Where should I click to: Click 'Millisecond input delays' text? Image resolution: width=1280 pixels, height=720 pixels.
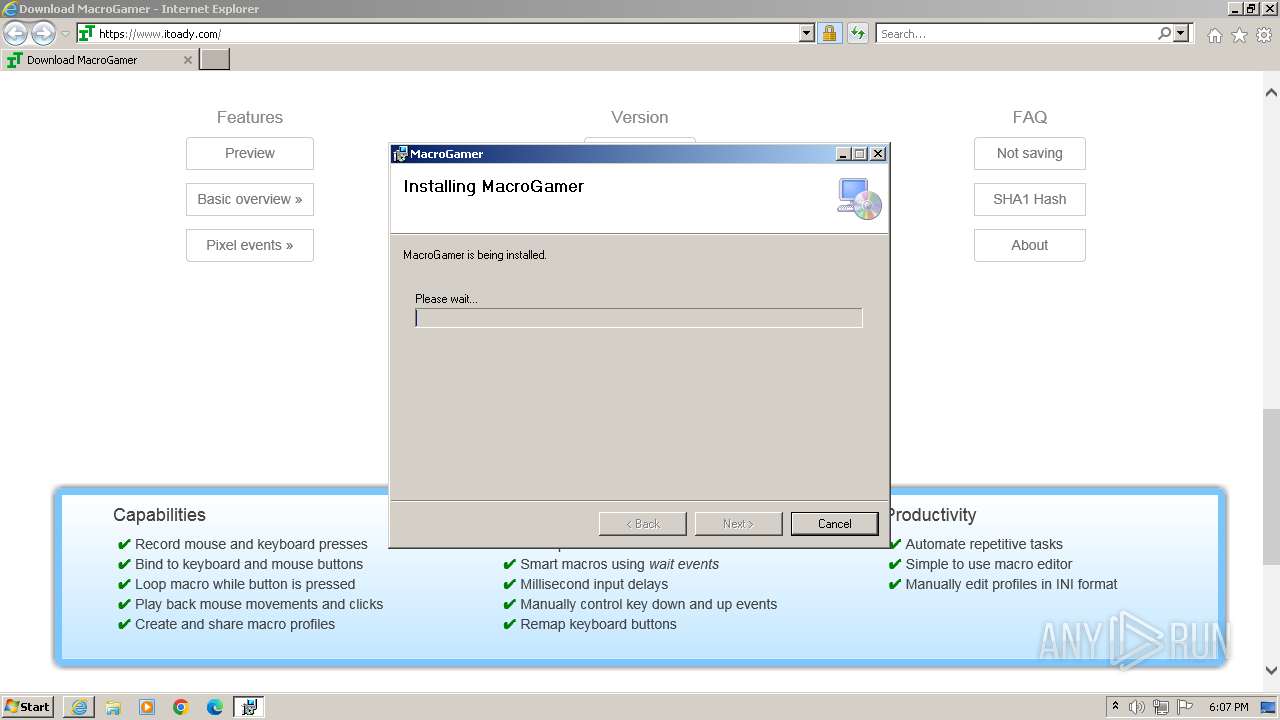click(594, 584)
